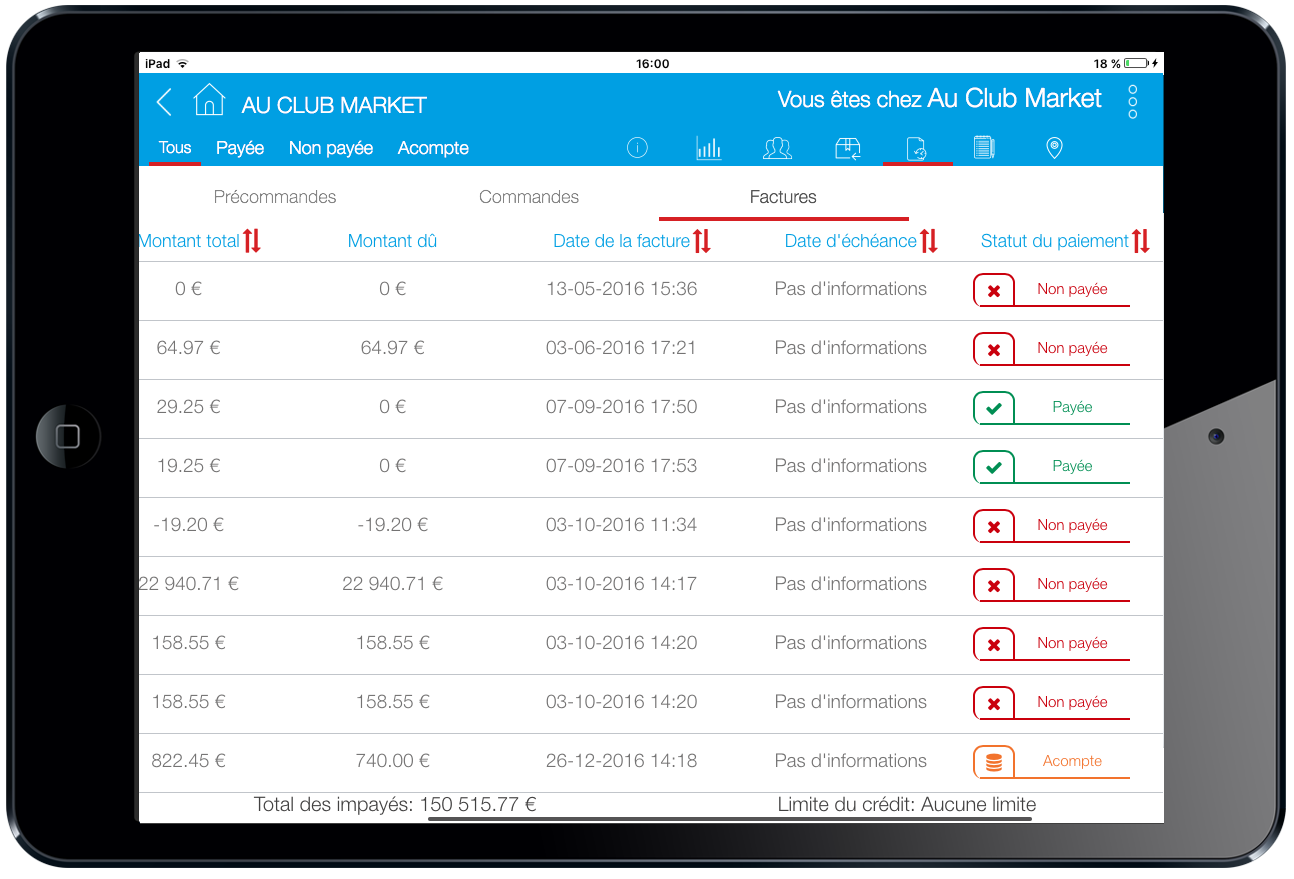Click Non payée label on the 03-06-2016 invoice
1294x879 pixels.
coord(1072,348)
